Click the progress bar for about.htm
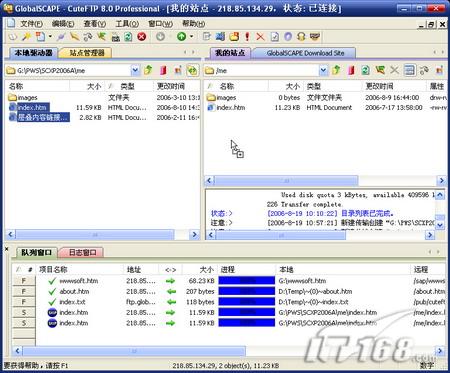This screenshot has height=373, width=450. click(x=247, y=291)
